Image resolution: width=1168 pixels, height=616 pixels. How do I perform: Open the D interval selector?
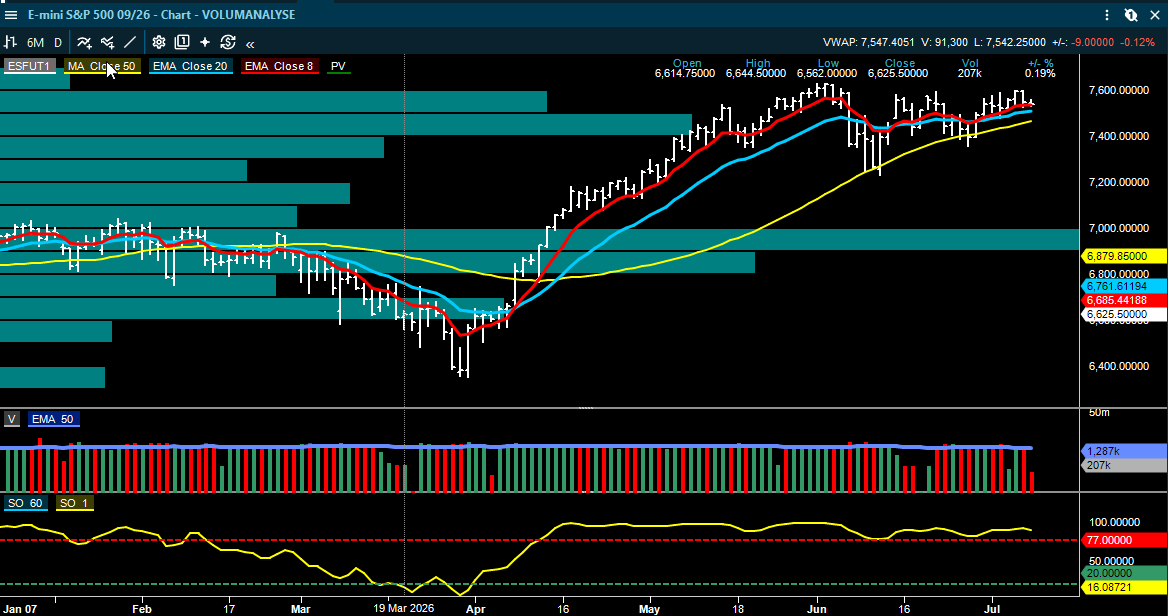tap(57, 42)
